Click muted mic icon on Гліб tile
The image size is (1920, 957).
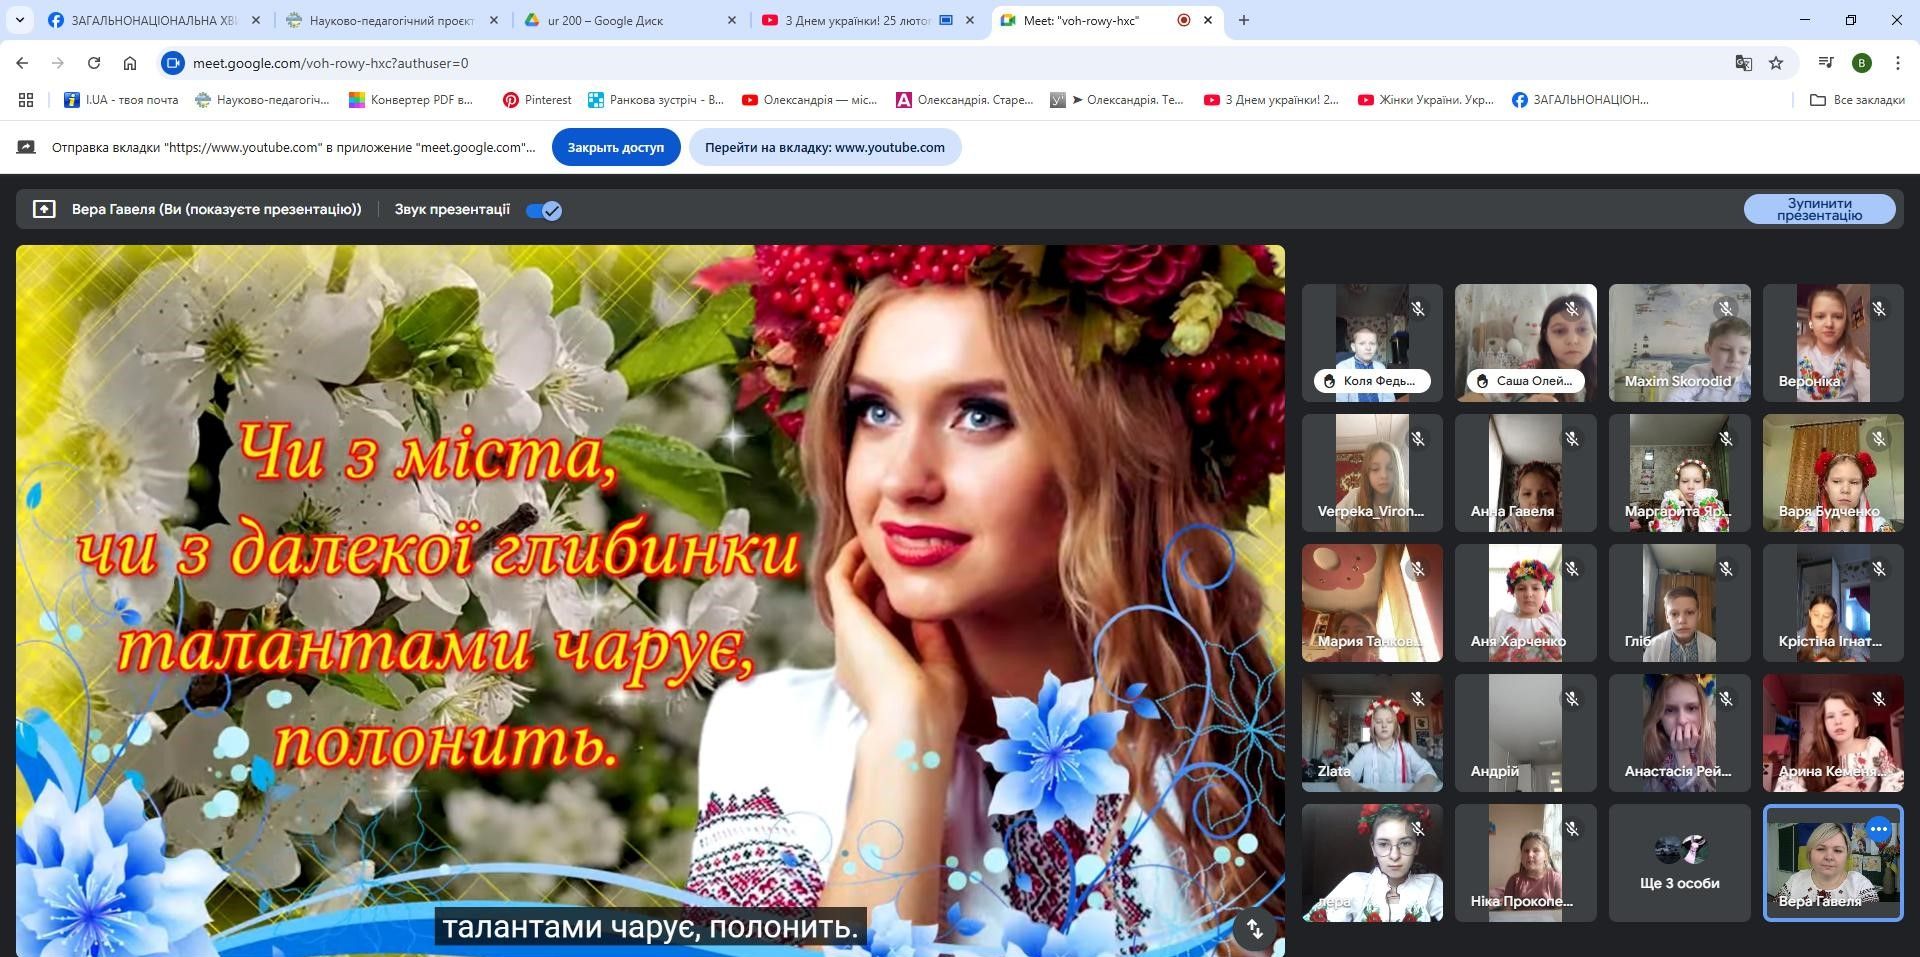(1726, 569)
